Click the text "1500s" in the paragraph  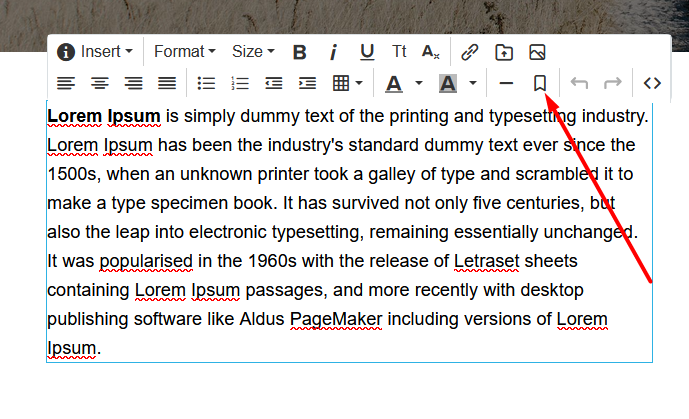tap(72, 174)
